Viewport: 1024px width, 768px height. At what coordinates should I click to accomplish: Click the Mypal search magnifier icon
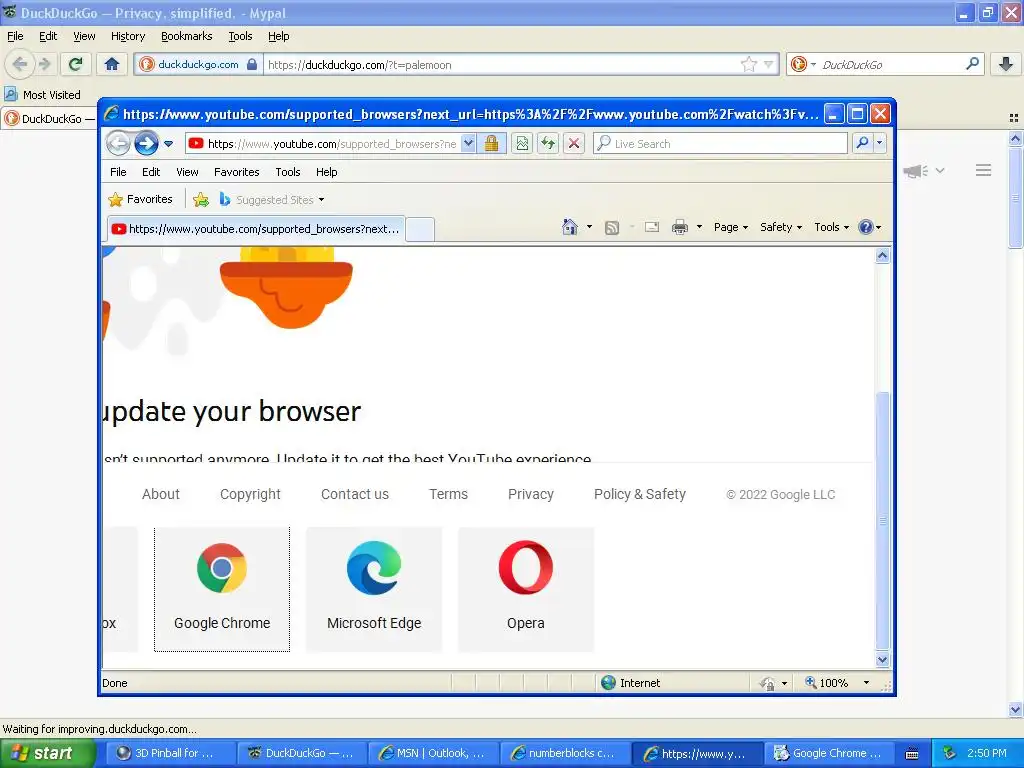[x=972, y=64]
